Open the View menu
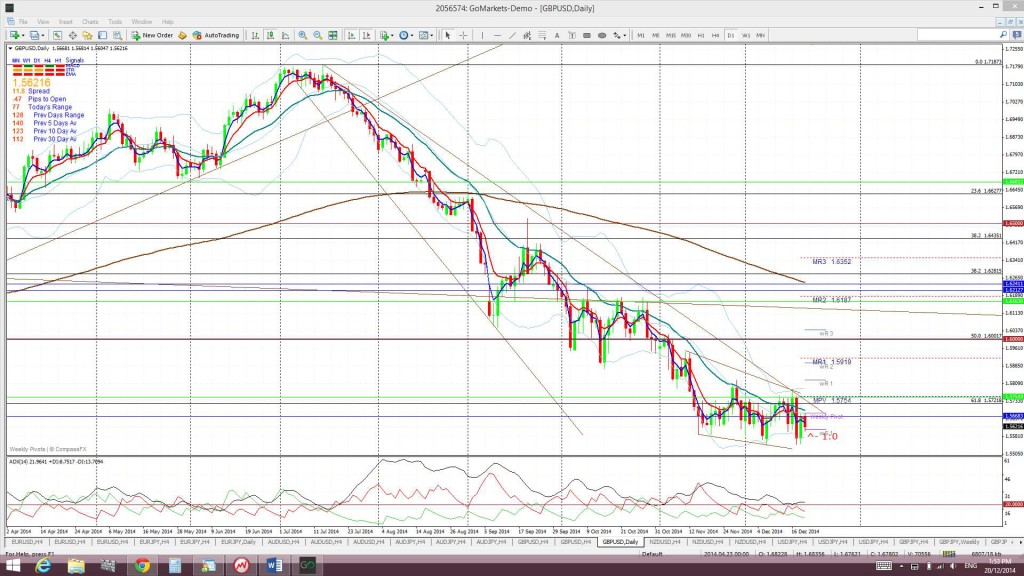The image size is (1024, 576). tap(43, 22)
